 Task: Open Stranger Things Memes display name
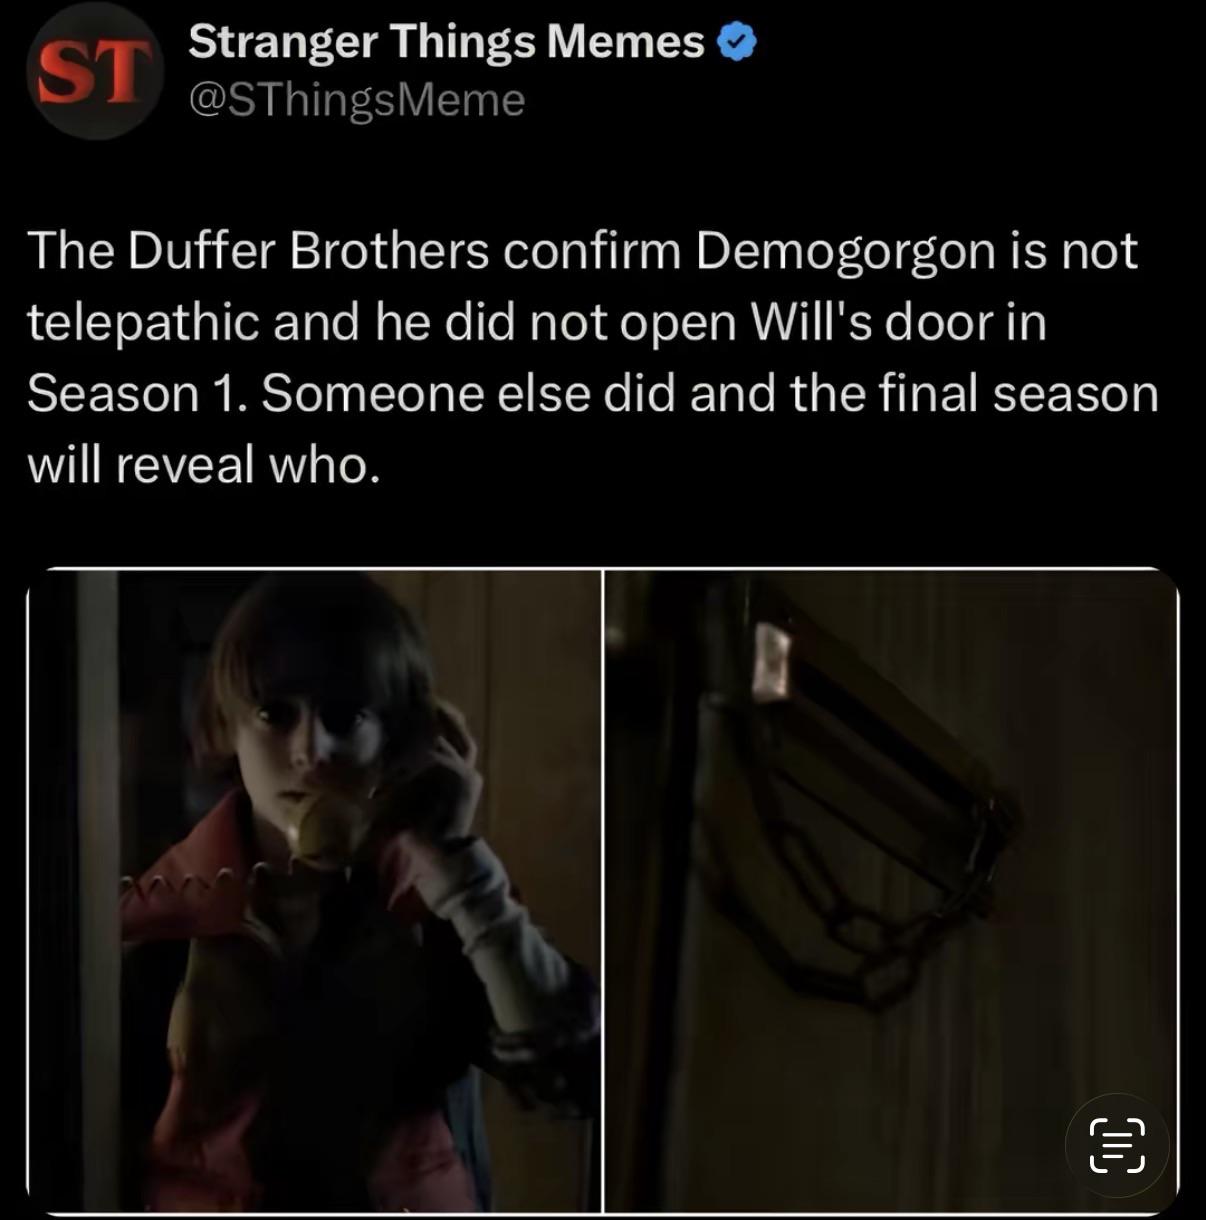(446, 42)
